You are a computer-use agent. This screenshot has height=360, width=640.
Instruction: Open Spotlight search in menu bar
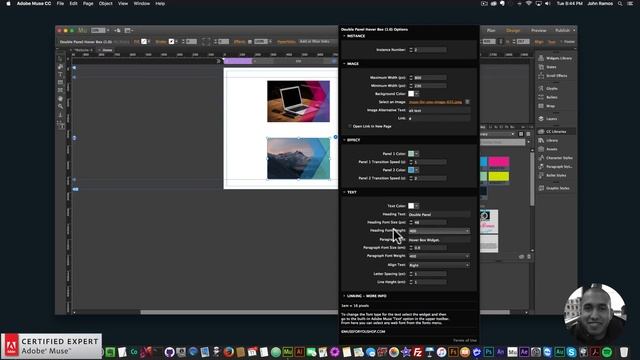click(620, 3)
